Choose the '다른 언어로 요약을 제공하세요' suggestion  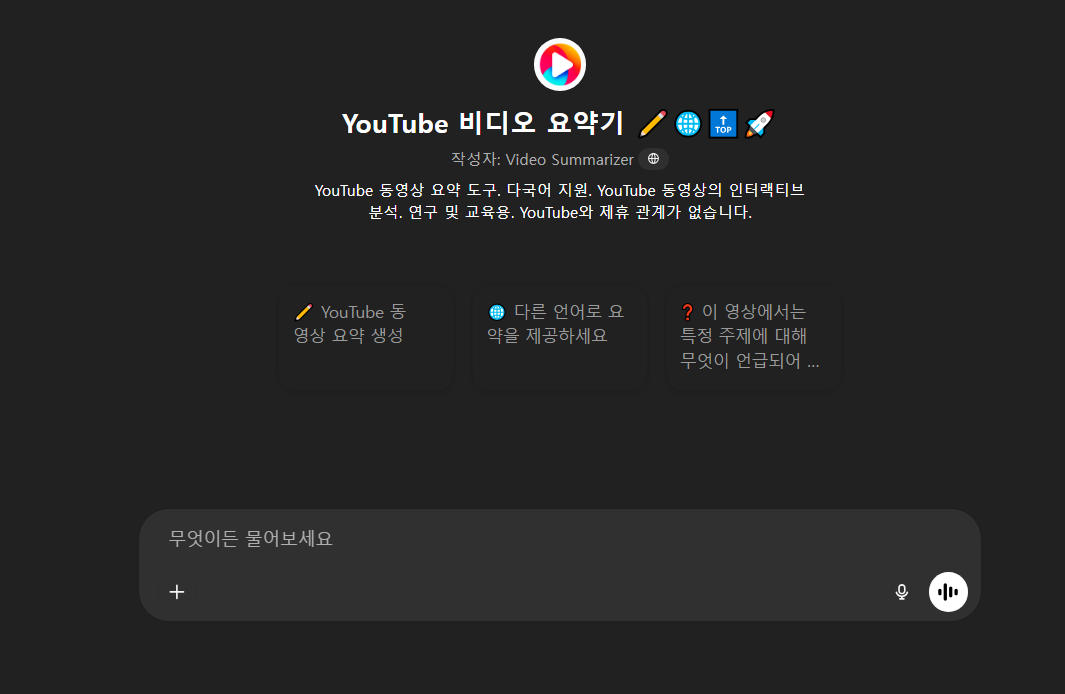[560, 337]
